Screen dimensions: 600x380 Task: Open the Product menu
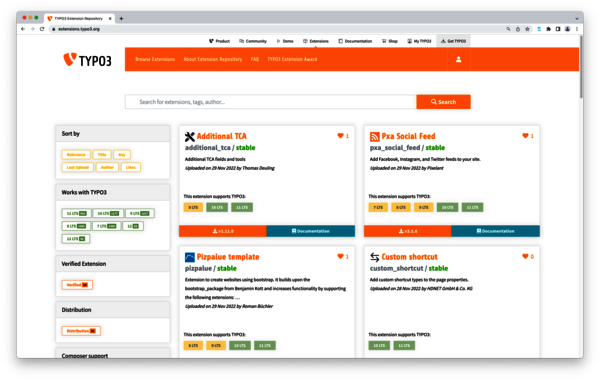point(219,41)
